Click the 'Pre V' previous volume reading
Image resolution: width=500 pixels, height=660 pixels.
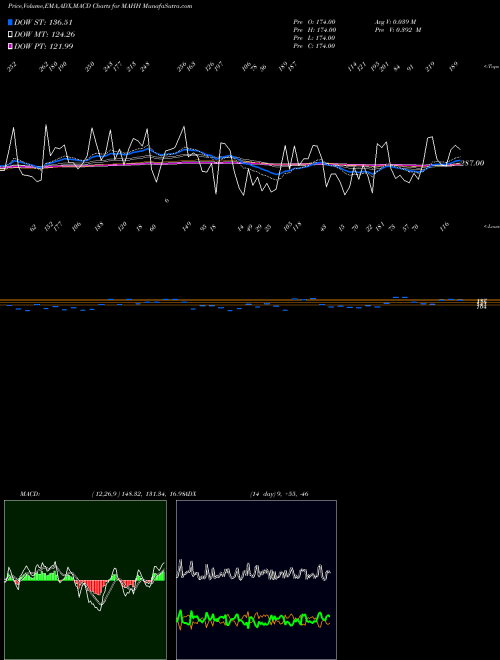tap(398, 30)
